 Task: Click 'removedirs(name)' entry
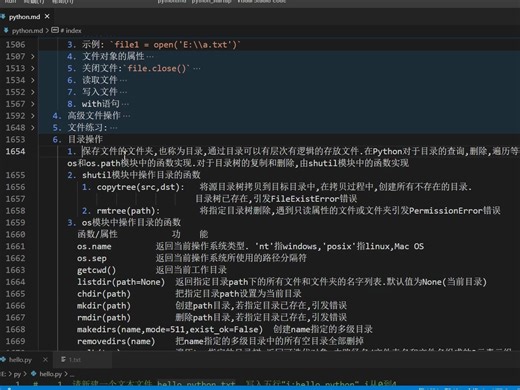(116, 341)
